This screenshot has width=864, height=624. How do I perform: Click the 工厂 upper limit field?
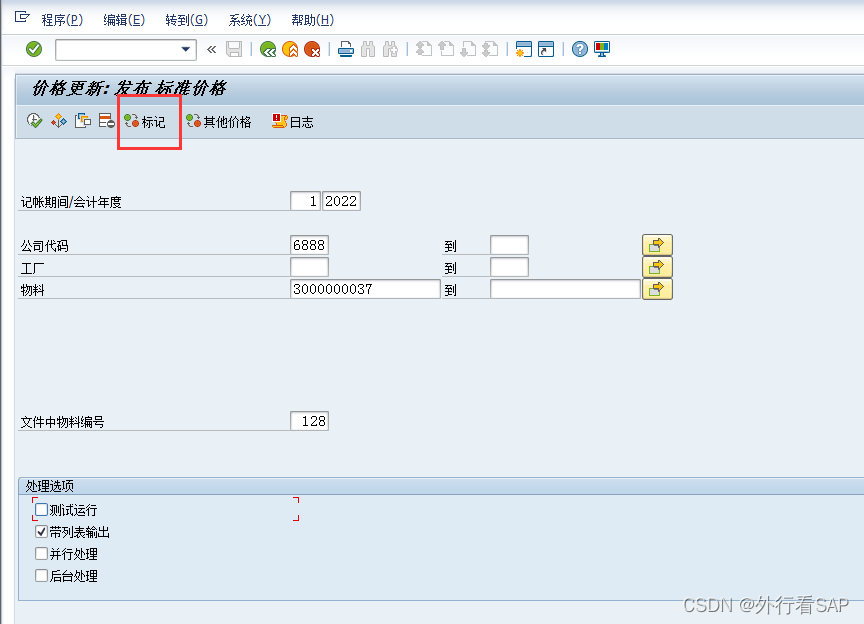click(x=509, y=267)
